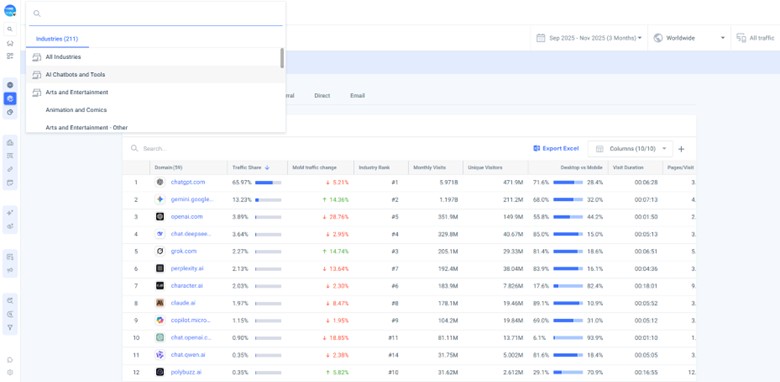780x382 pixels.
Task: Click the funnel icon in sidebar
Action: point(10,328)
